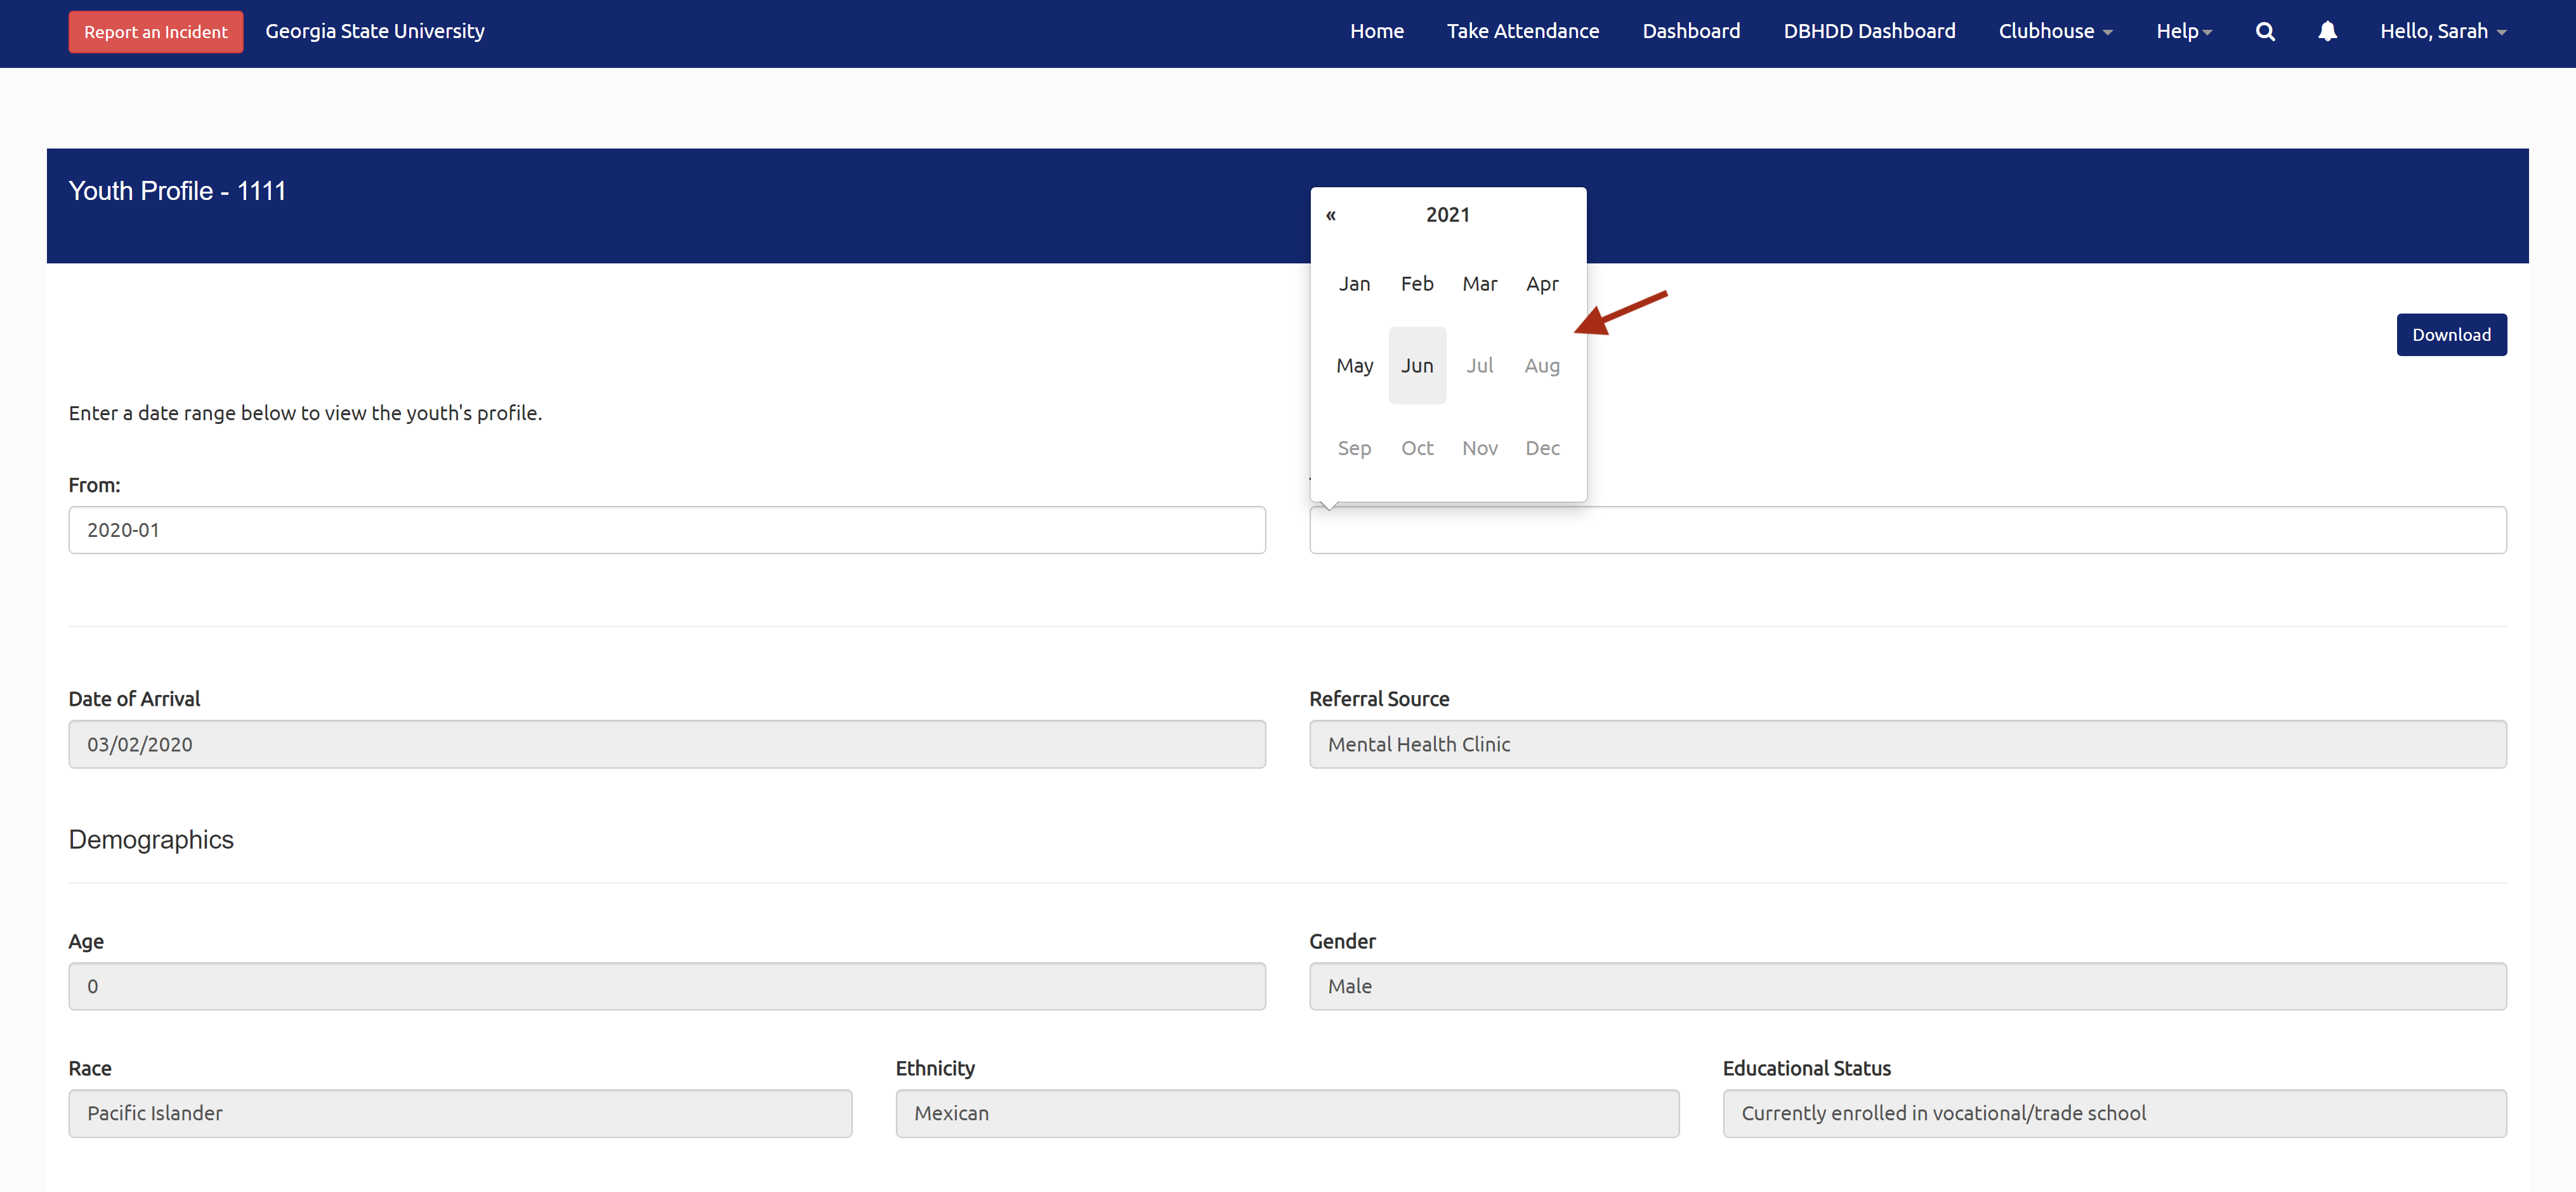Image resolution: width=2576 pixels, height=1192 pixels.
Task: Select Apr in the month picker
Action: click(x=1541, y=284)
